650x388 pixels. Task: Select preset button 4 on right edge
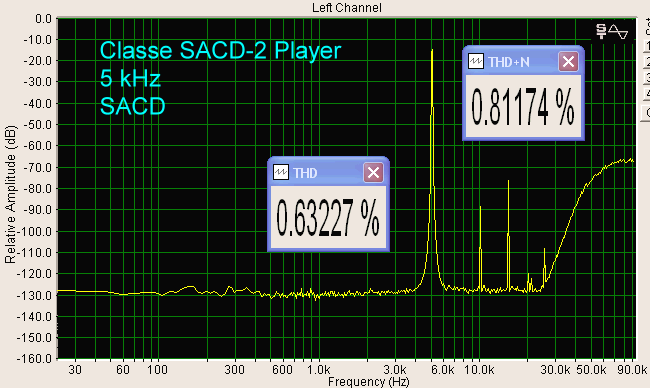[x=646, y=93]
